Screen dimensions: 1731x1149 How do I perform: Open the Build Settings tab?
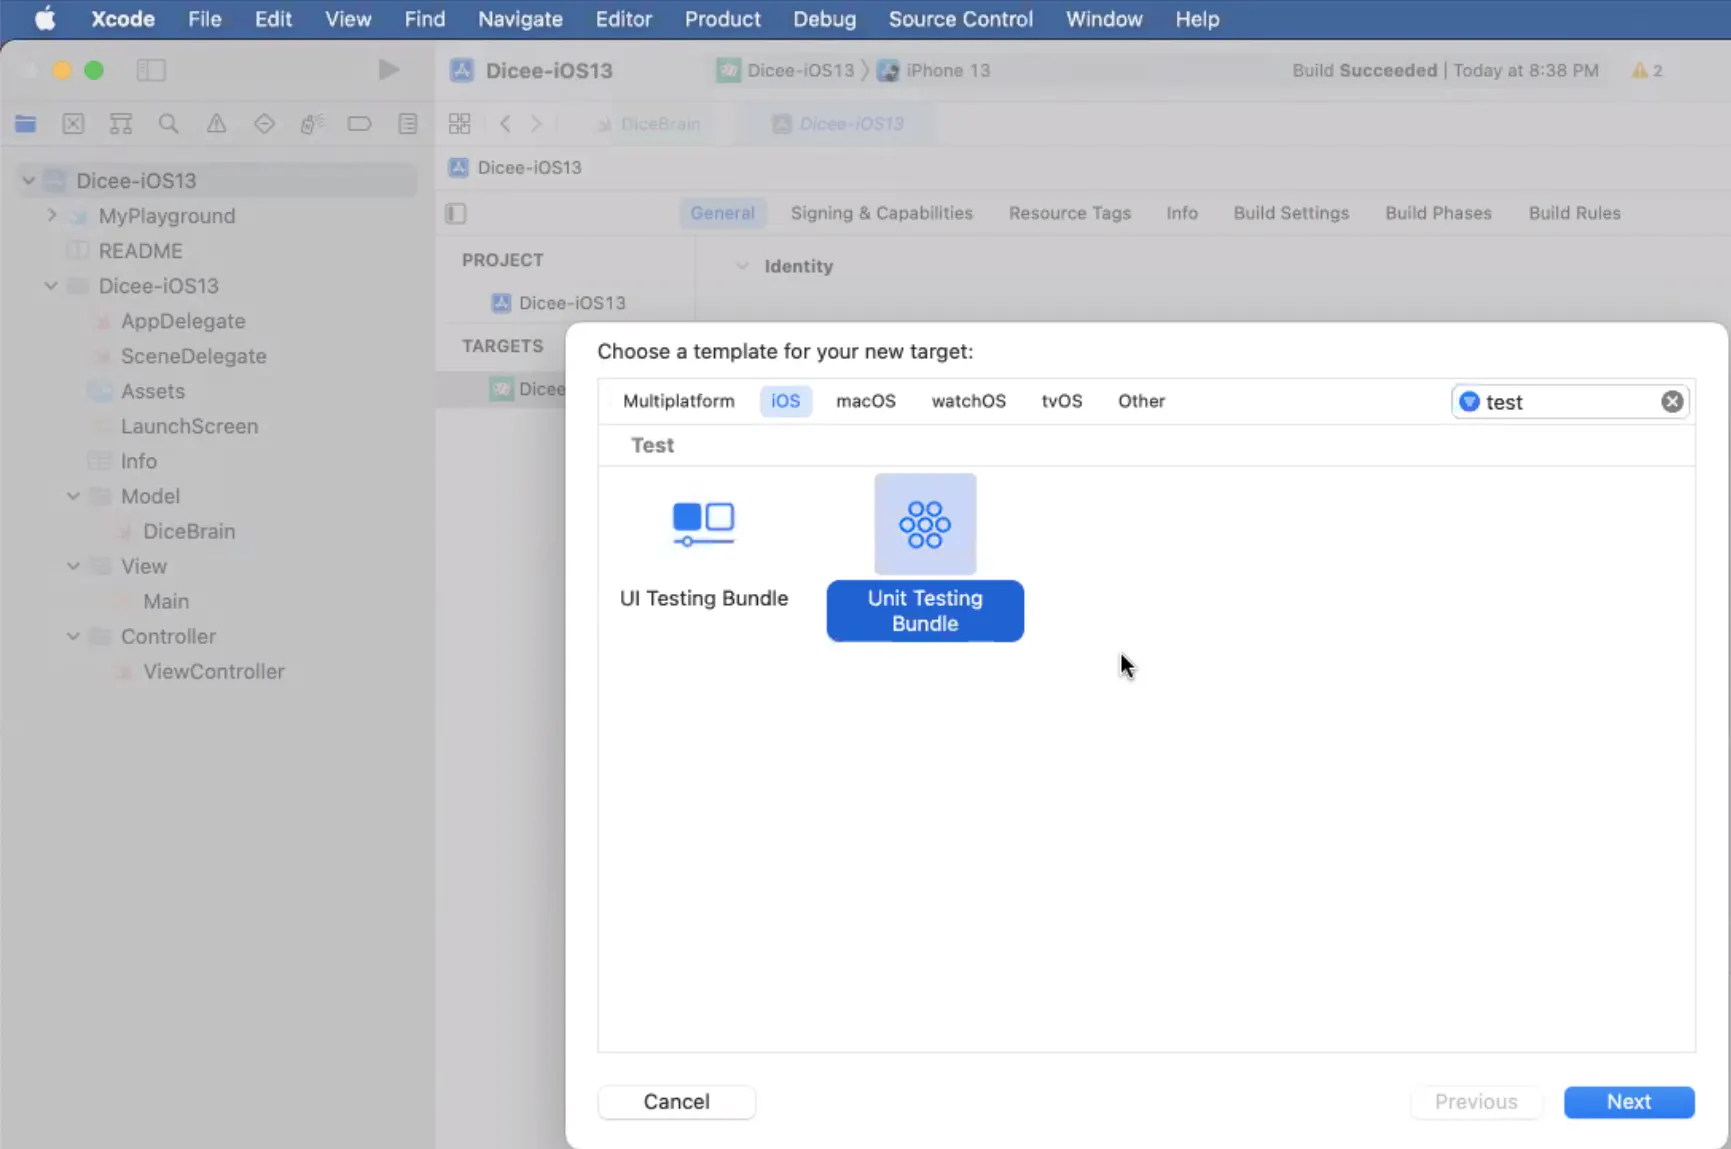(1291, 213)
